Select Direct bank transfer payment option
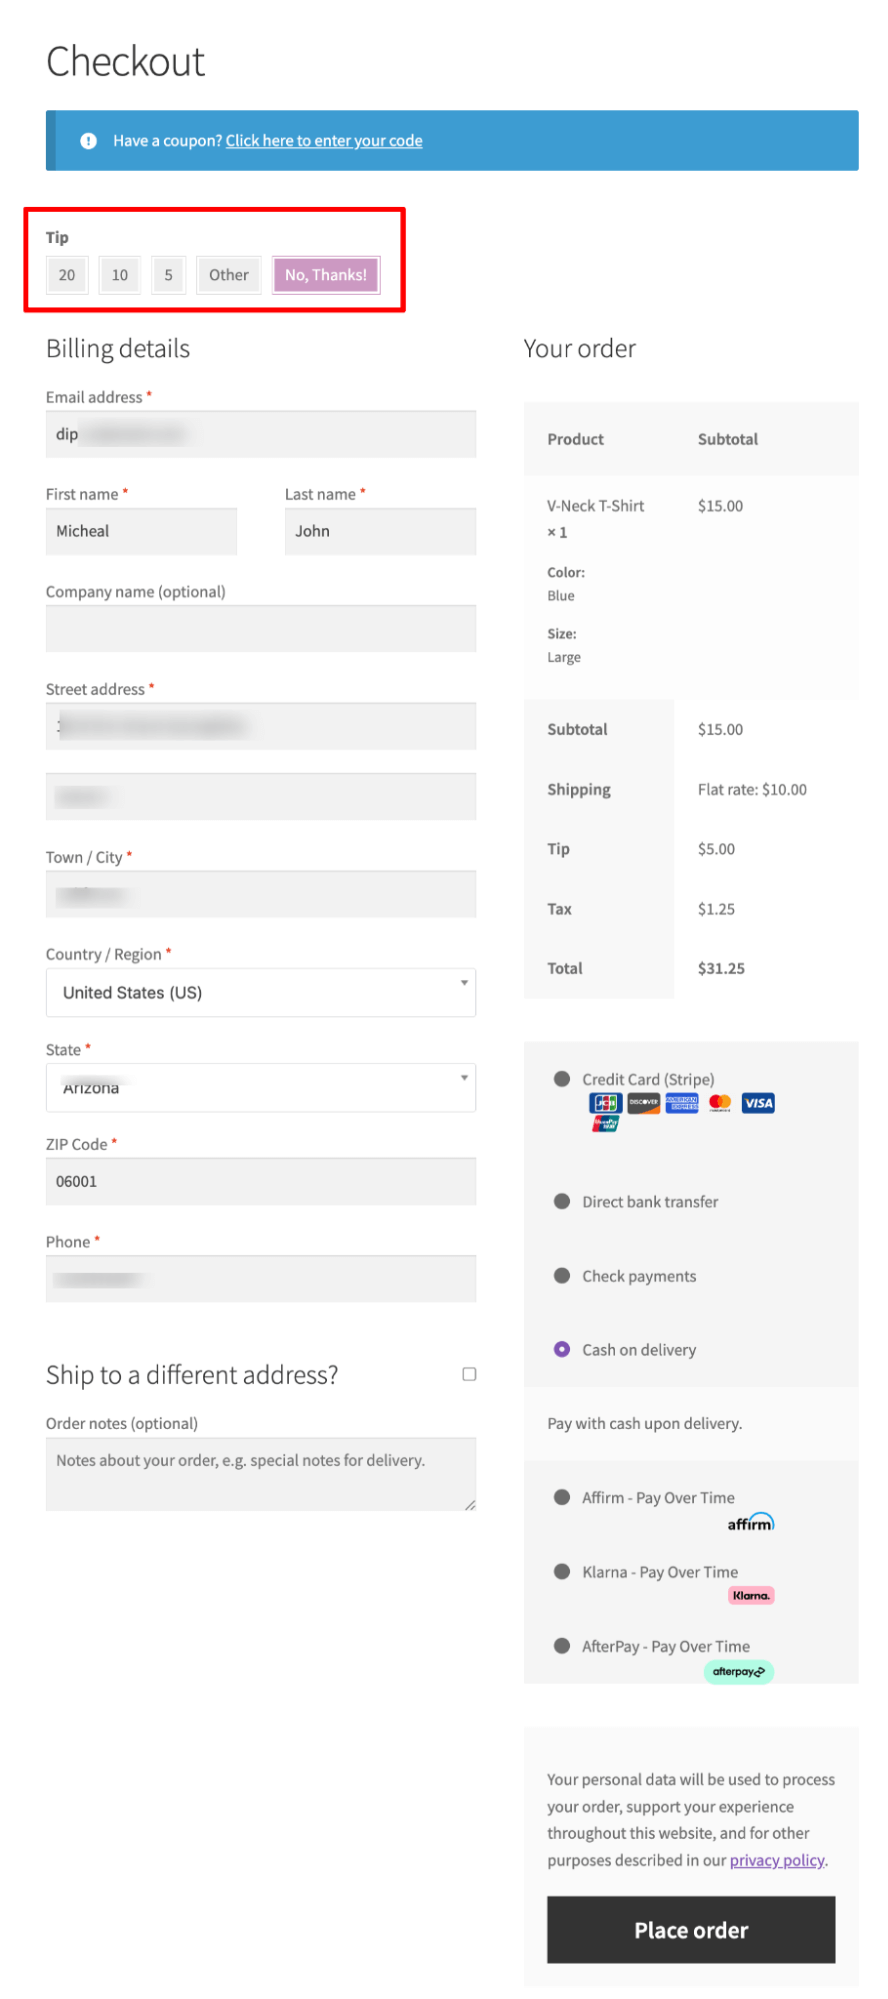Screen dimensions: 888x1999 562,1201
